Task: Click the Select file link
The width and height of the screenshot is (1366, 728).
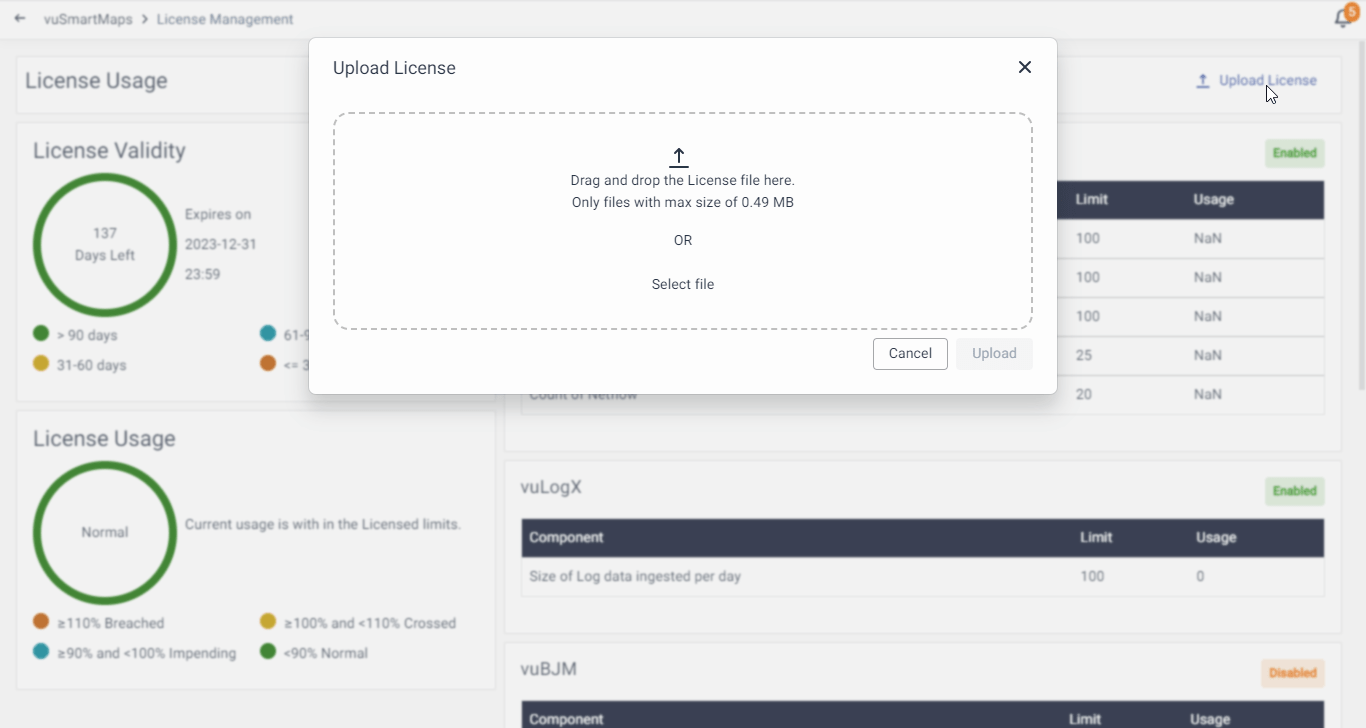Action: [683, 284]
